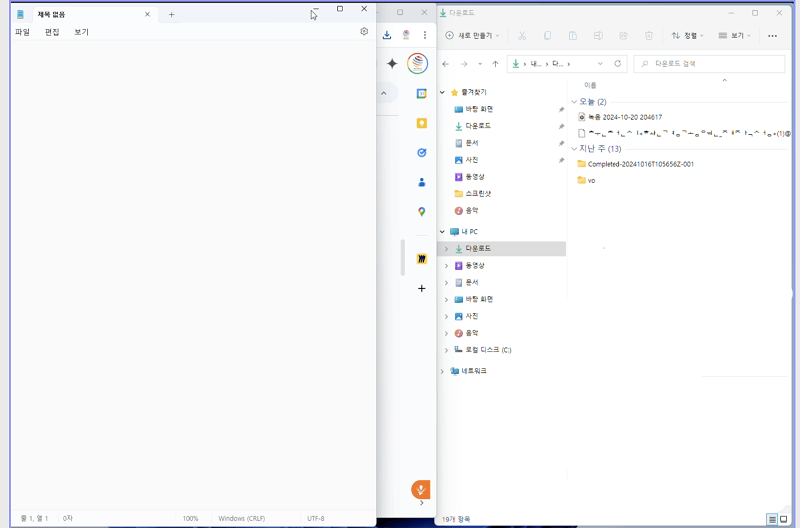The height and width of the screenshot is (528, 800).
Task: Select the Completed-20241016T105656Z-001 folder
Action: click(641, 164)
